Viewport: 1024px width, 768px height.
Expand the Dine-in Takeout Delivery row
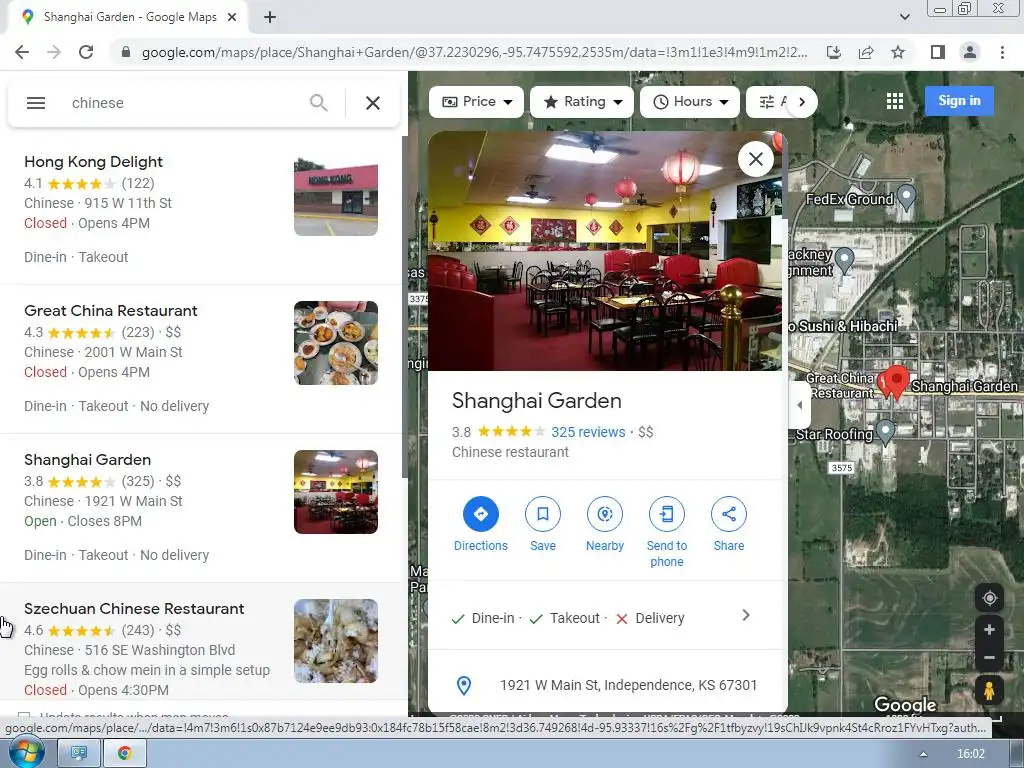[x=605, y=617]
